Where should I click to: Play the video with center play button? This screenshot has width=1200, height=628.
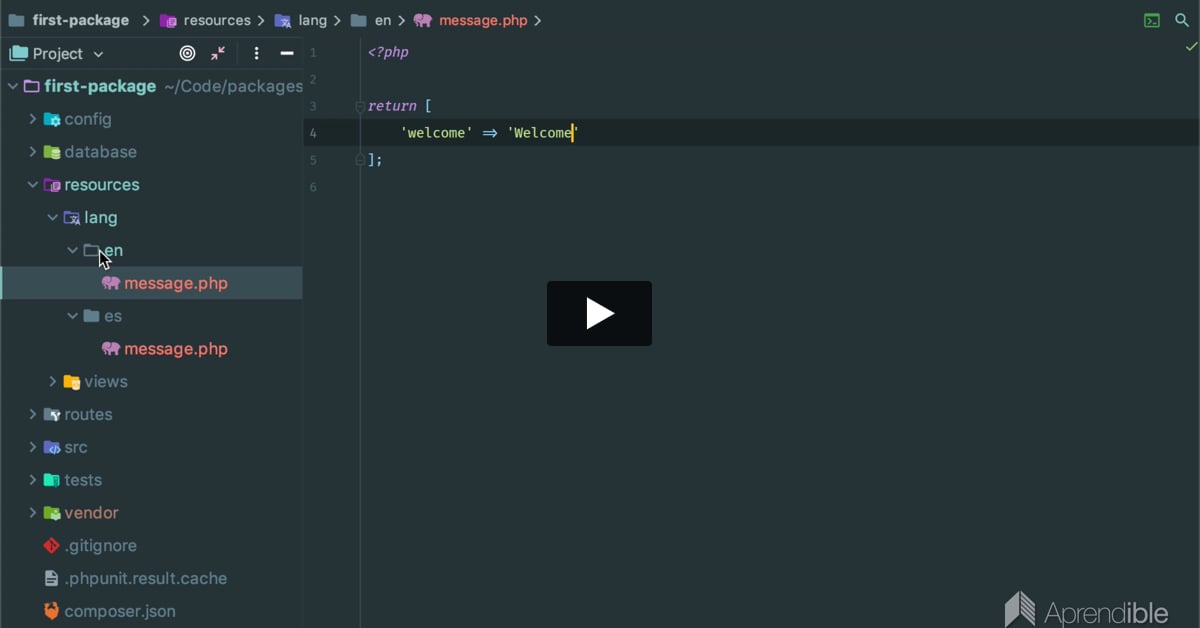[x=599, y=313]
